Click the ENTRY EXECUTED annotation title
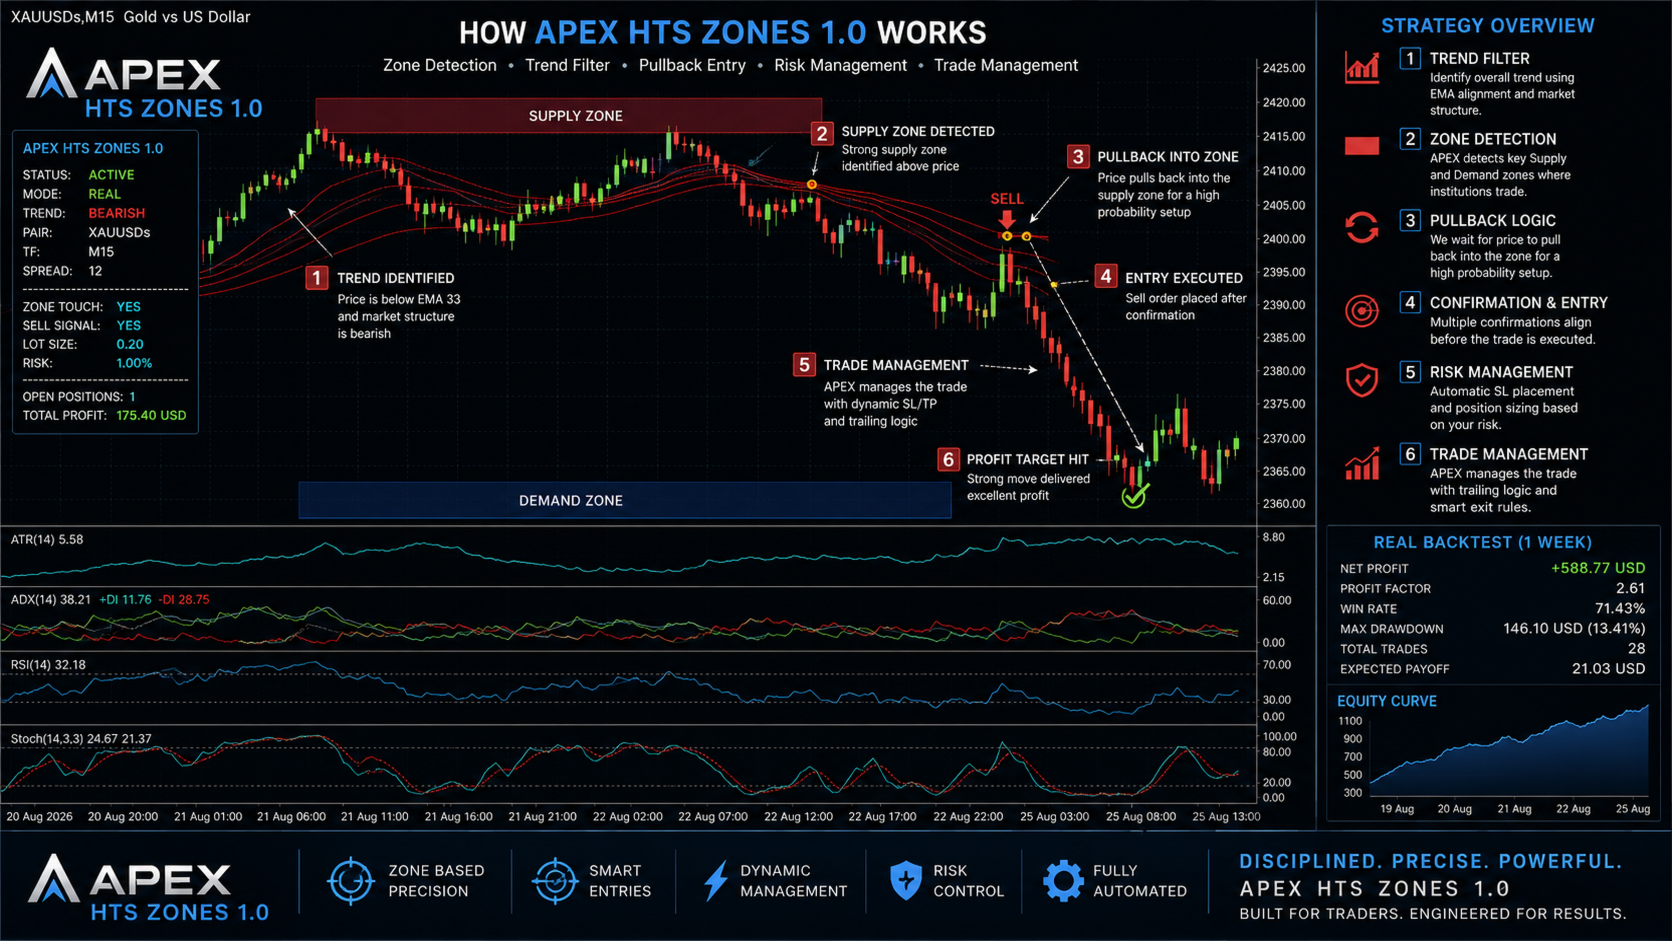1672x941 pixels. [1184, 278]
